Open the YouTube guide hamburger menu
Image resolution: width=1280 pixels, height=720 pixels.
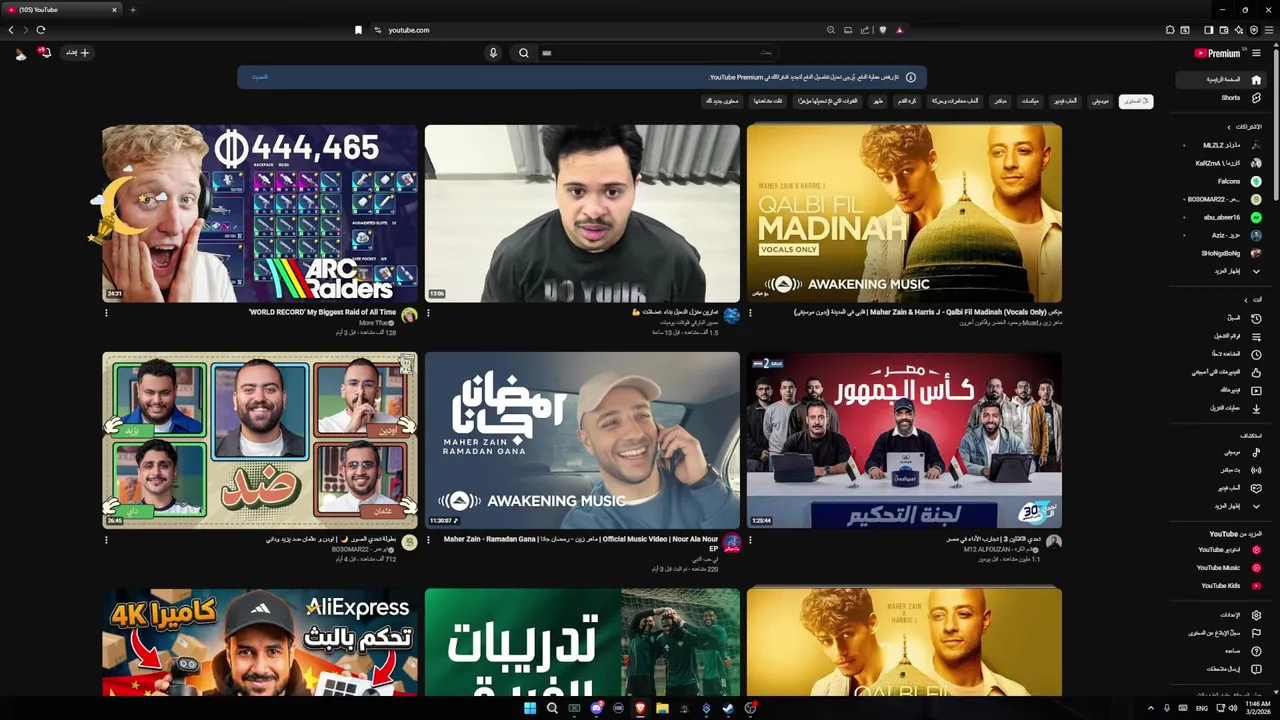1257,53
